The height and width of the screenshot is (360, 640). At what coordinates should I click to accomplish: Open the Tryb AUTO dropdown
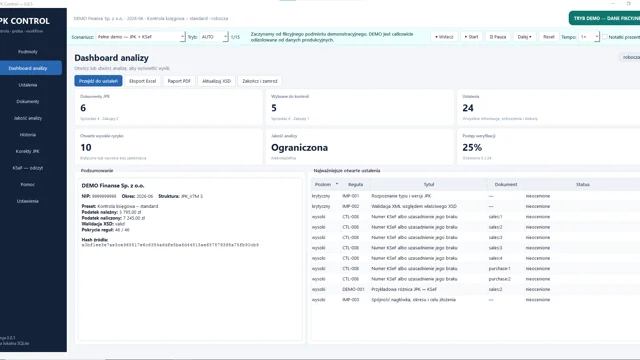tap(214, 37)
